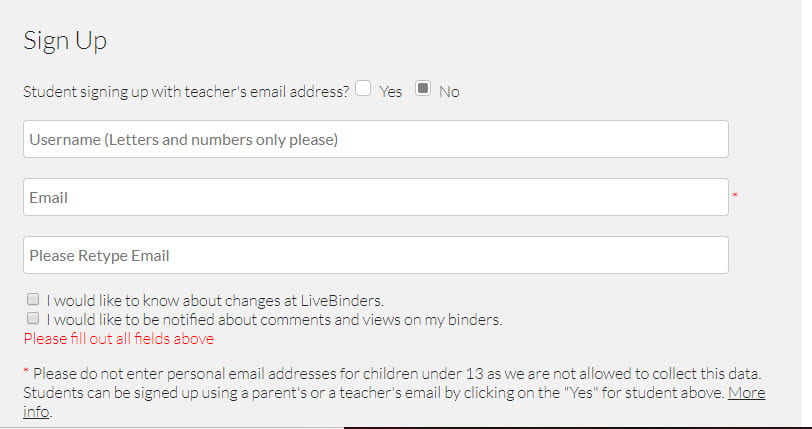Click the student signing up question text
Screen dimensions: 812x429
pyautogui.click(x=186, y=91)
